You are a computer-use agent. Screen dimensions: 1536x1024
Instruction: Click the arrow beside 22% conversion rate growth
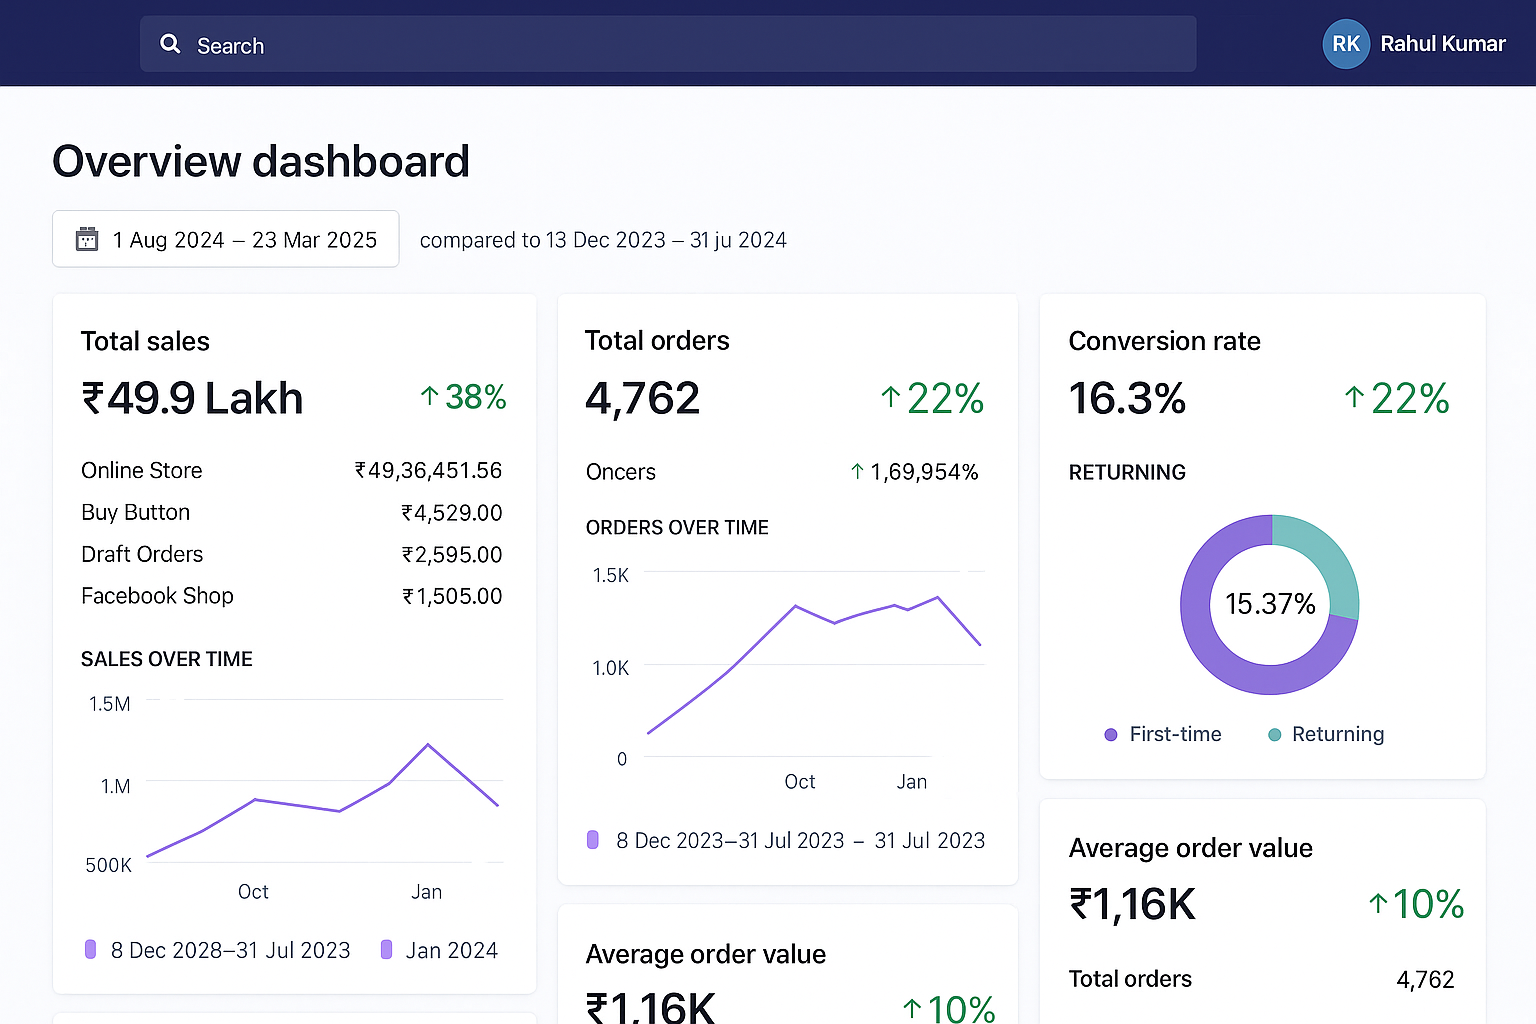[x=1354, y=398]
